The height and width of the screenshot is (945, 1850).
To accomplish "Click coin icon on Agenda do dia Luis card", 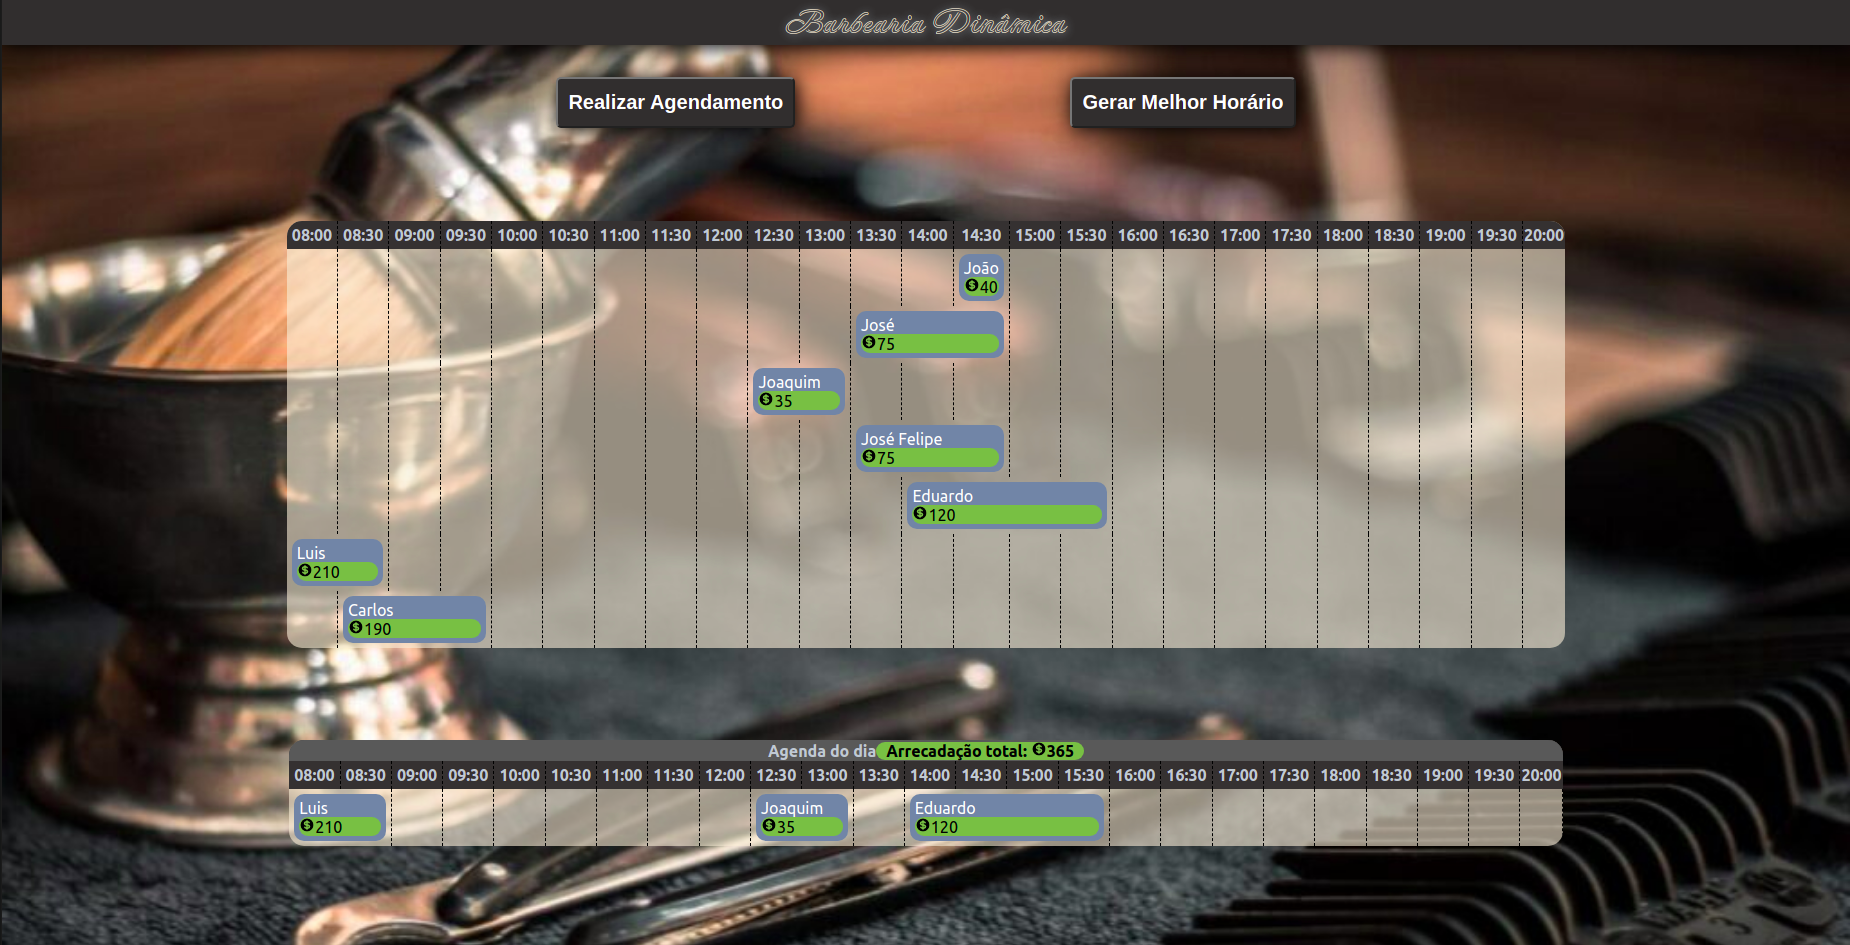I will (307, 826).
